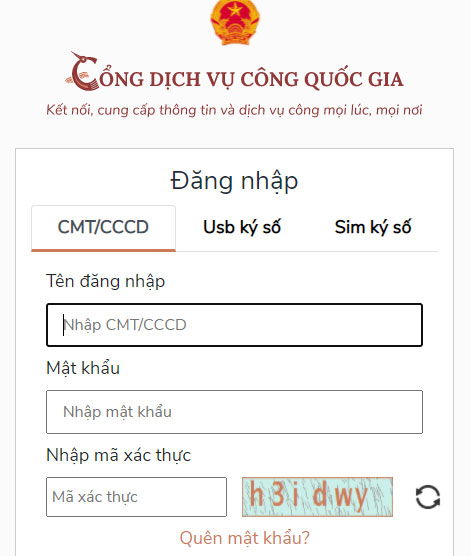471x556 pixels.
Task: Focus the Nhập CMT/CCCD username field
Action: pos(234,325)
